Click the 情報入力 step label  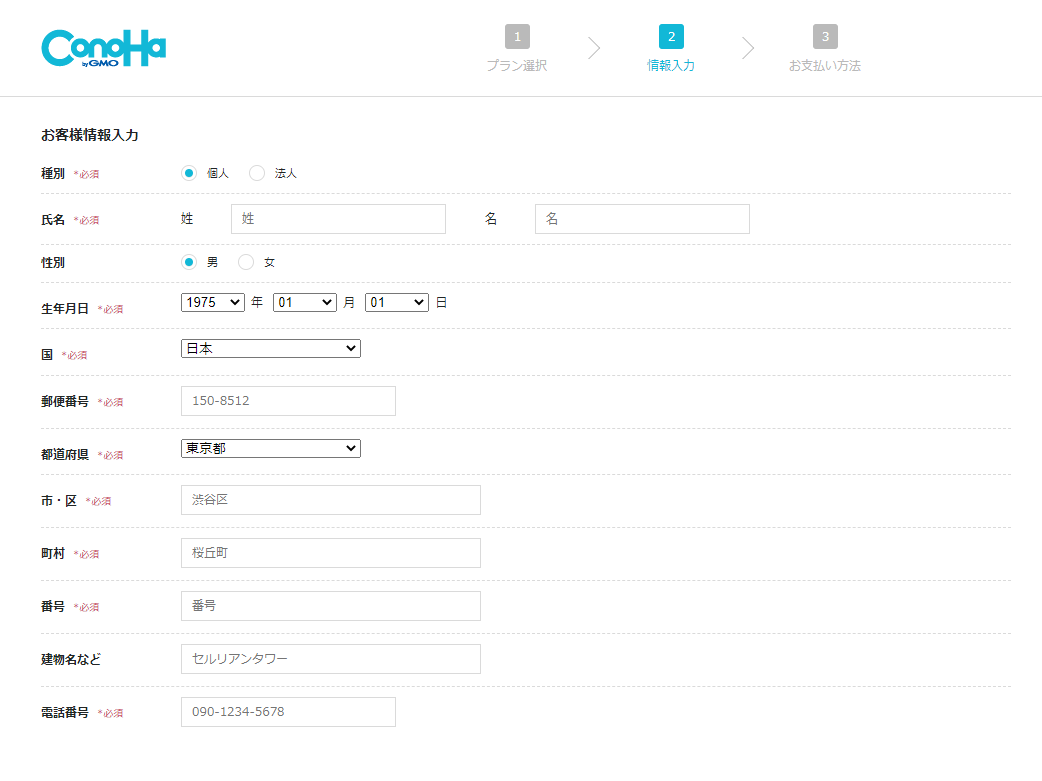(x=671, y=65)
